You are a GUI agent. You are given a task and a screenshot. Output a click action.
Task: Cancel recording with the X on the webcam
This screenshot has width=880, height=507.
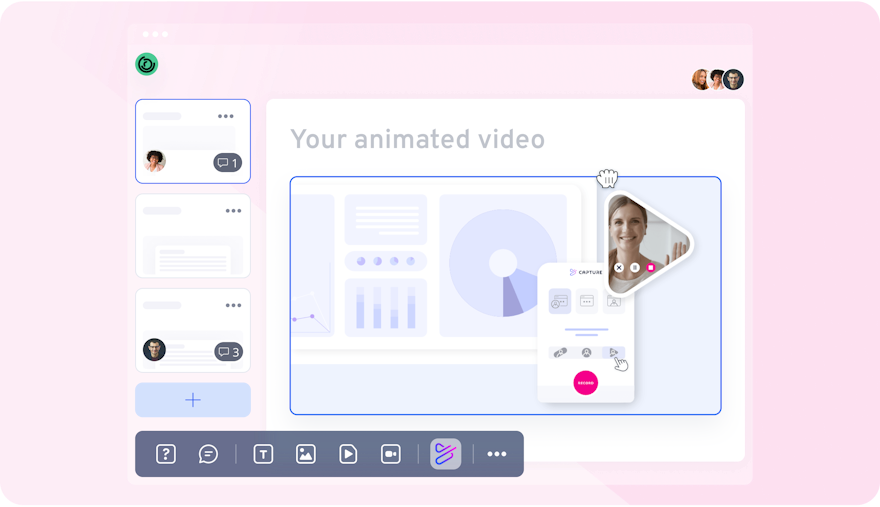click(x=619, y=268)
